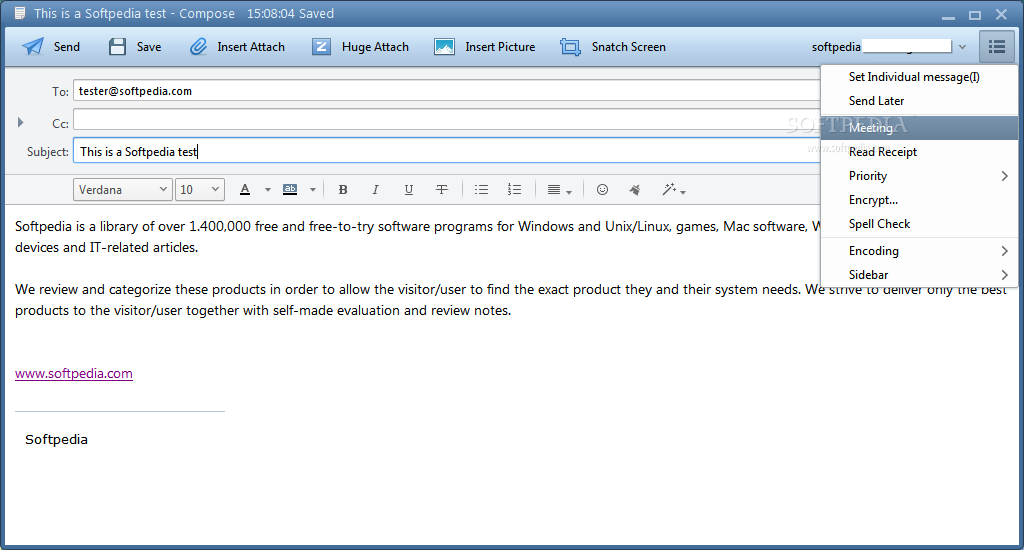Screen dimensions: 1024x550
Task: Choose Spell Check from the menu
Action: tap(919, 223)
